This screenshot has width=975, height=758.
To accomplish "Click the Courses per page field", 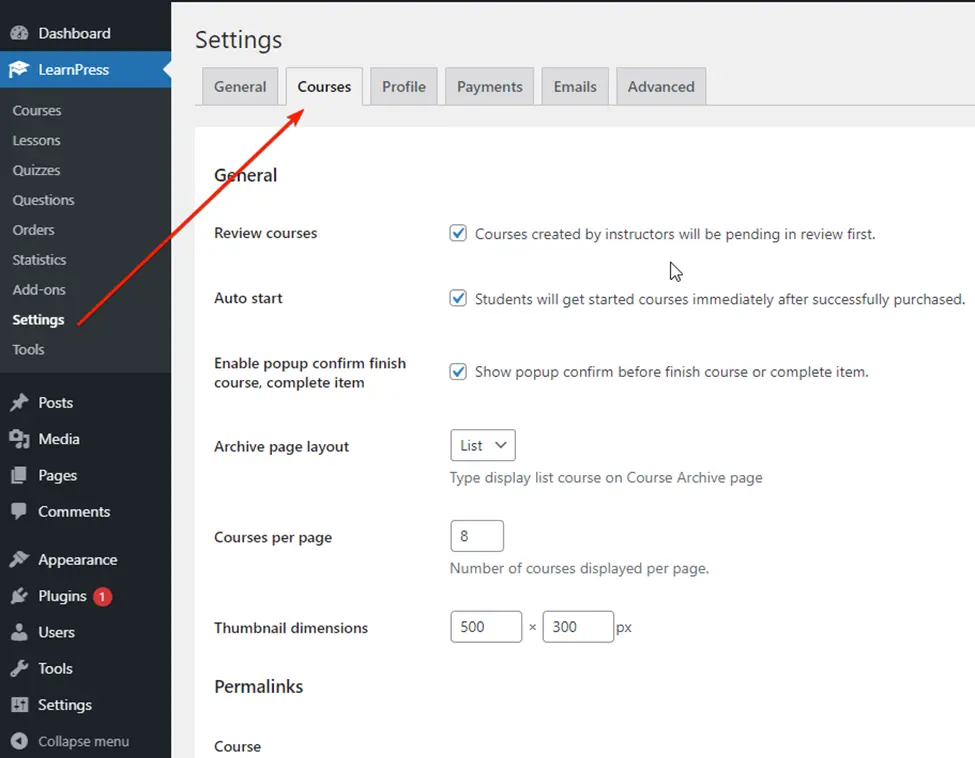I will point(477,537).
